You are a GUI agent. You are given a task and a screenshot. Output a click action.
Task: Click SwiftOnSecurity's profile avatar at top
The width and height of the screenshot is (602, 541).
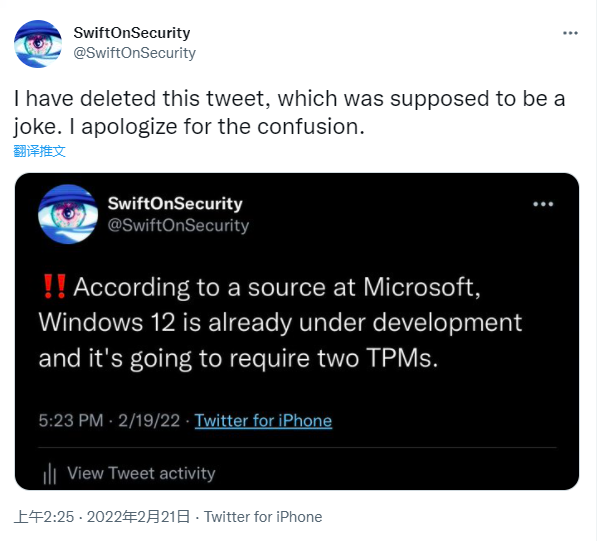(x=38, y=43)
